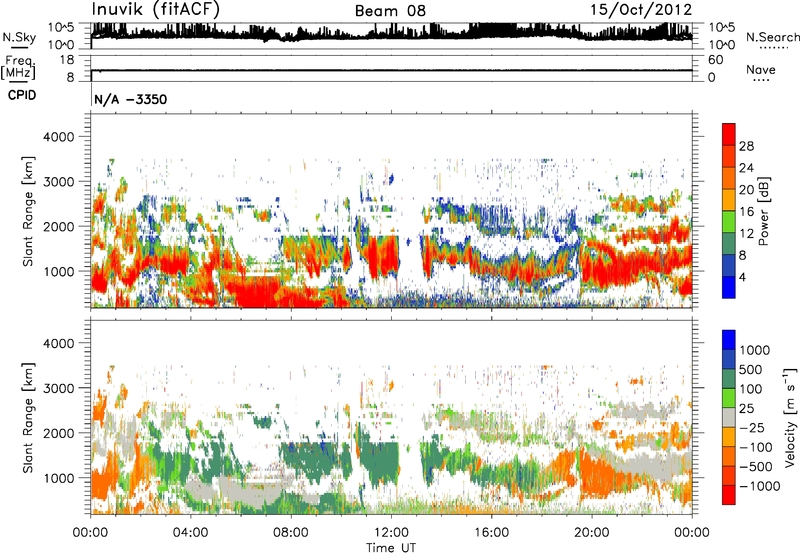This screenshot has width=800, height=554.
Task: Click the right '10^0' noise axis label
Action: (x=721, y=45)
